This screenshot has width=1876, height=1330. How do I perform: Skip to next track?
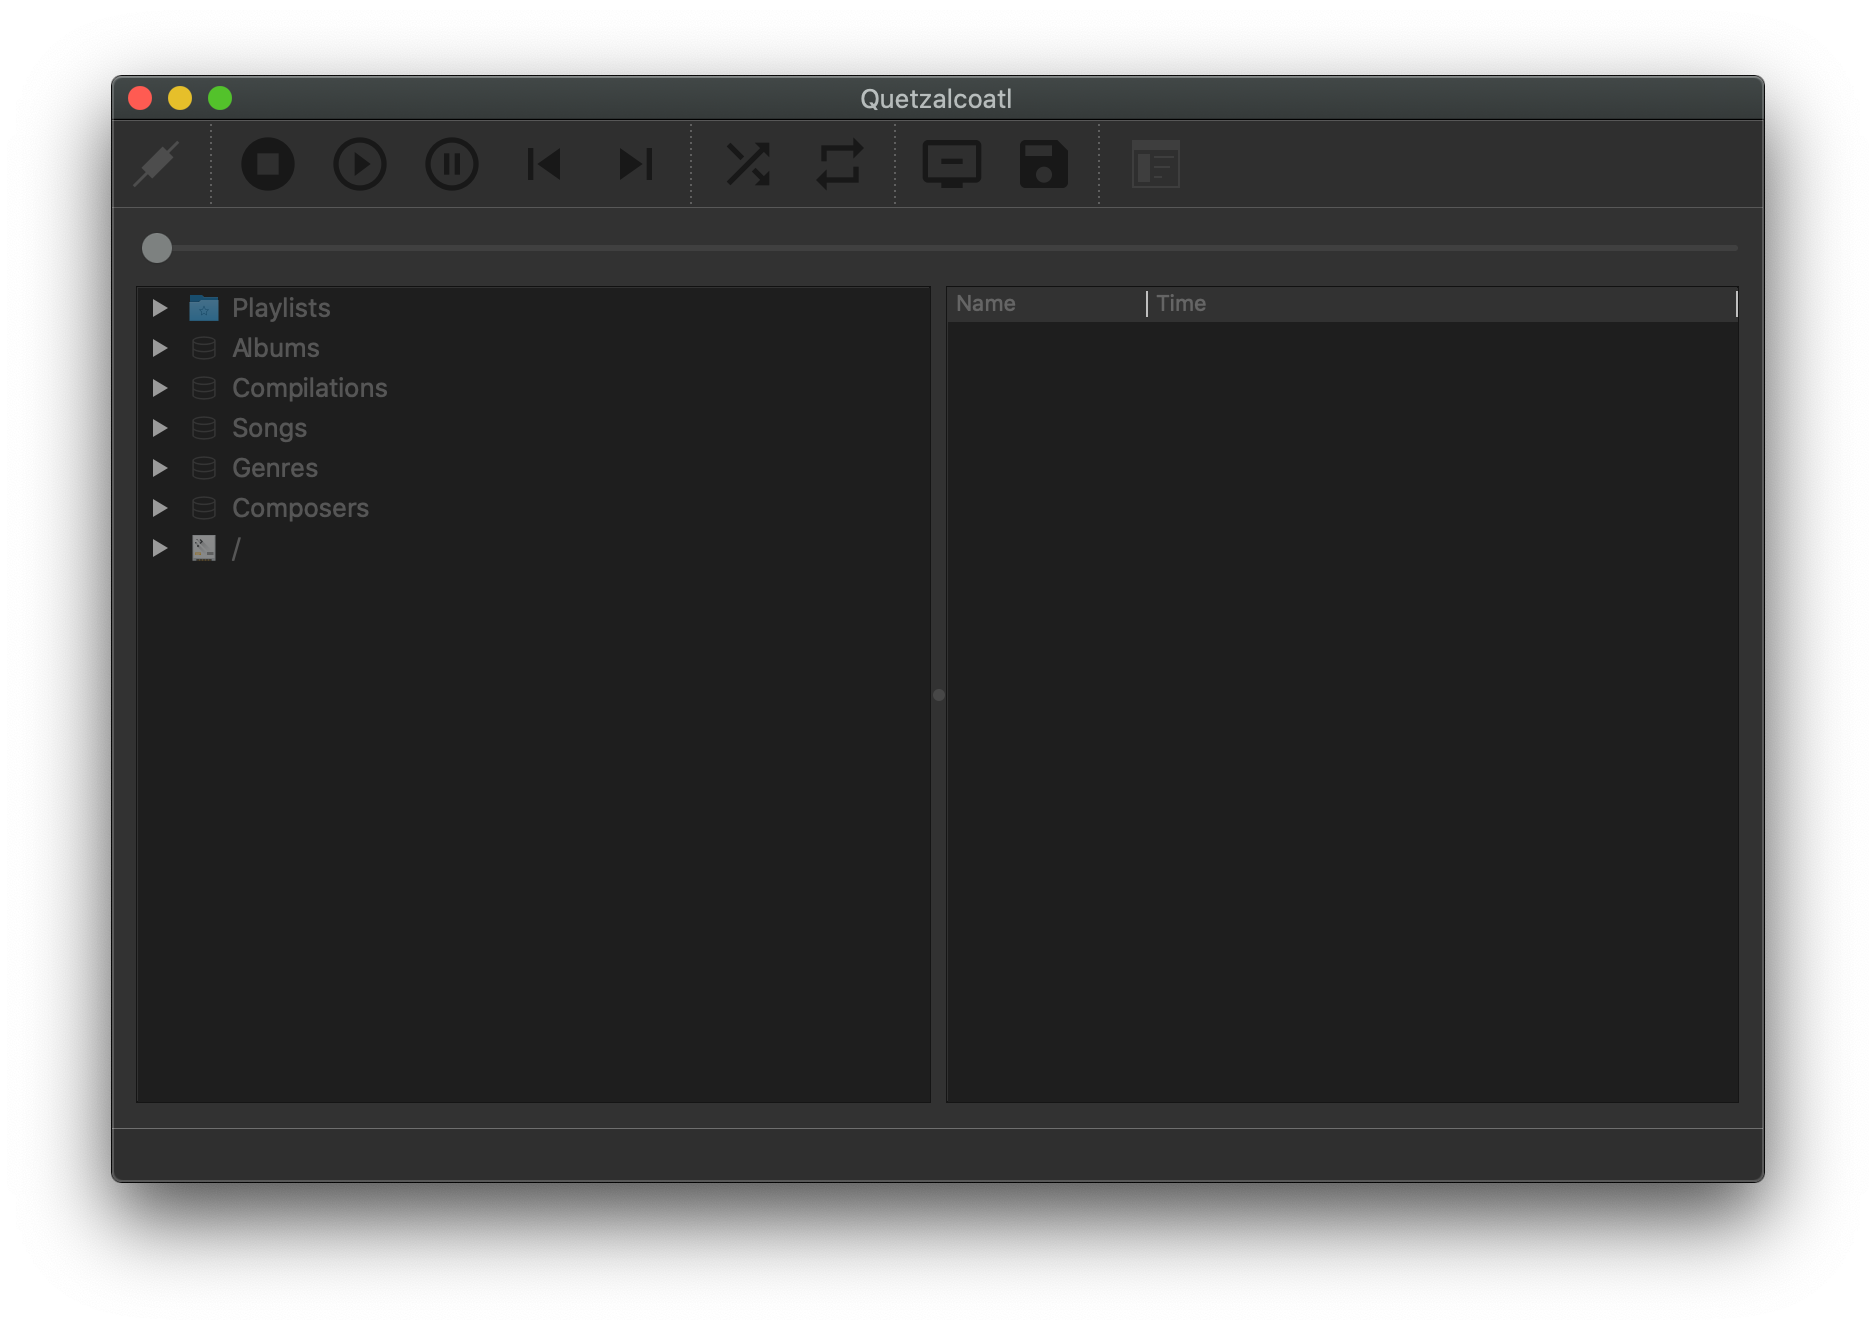(634, 164)
